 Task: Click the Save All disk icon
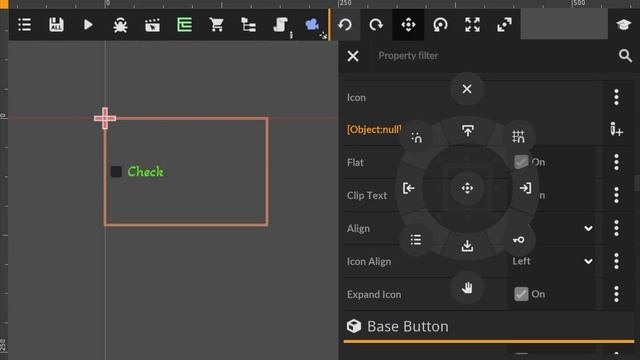pos(56,25)
